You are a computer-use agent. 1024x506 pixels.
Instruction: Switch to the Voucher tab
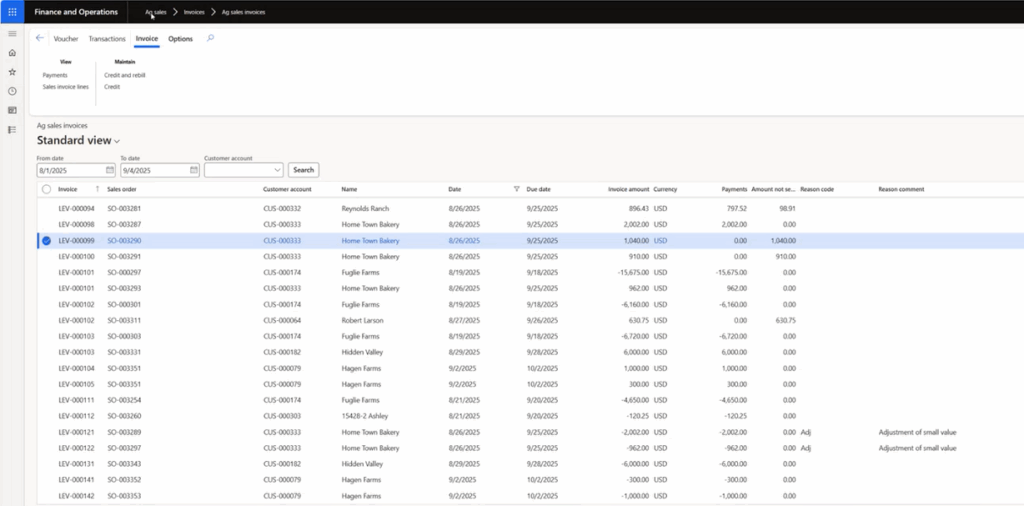66,39
